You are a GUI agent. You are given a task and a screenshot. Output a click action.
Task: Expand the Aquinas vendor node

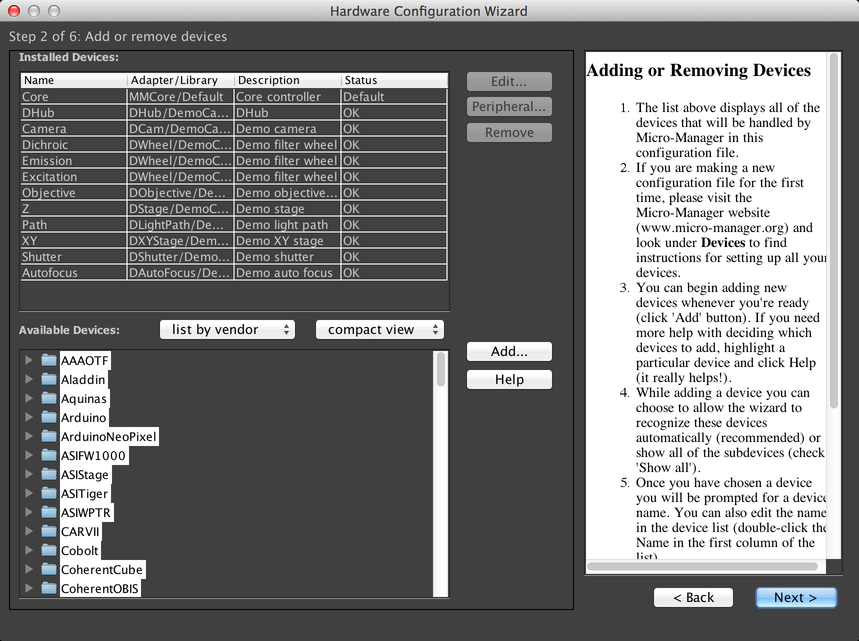pos(29,398)
